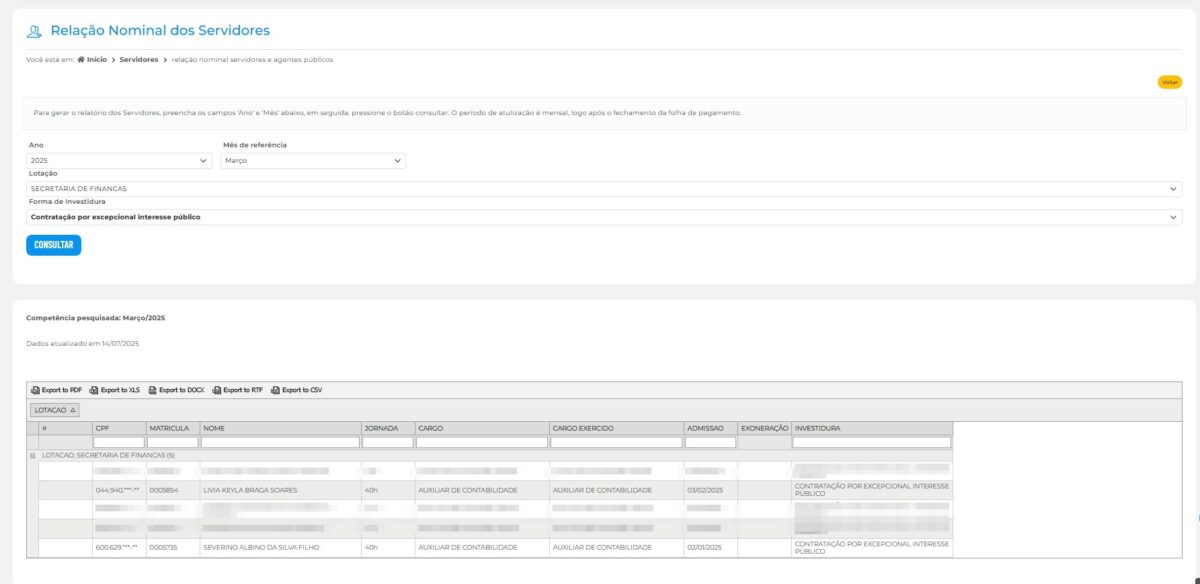
Task: Collapse the LOTACAO: SECRETARIA DE FINANCAS group
Action: click(32, 455)
